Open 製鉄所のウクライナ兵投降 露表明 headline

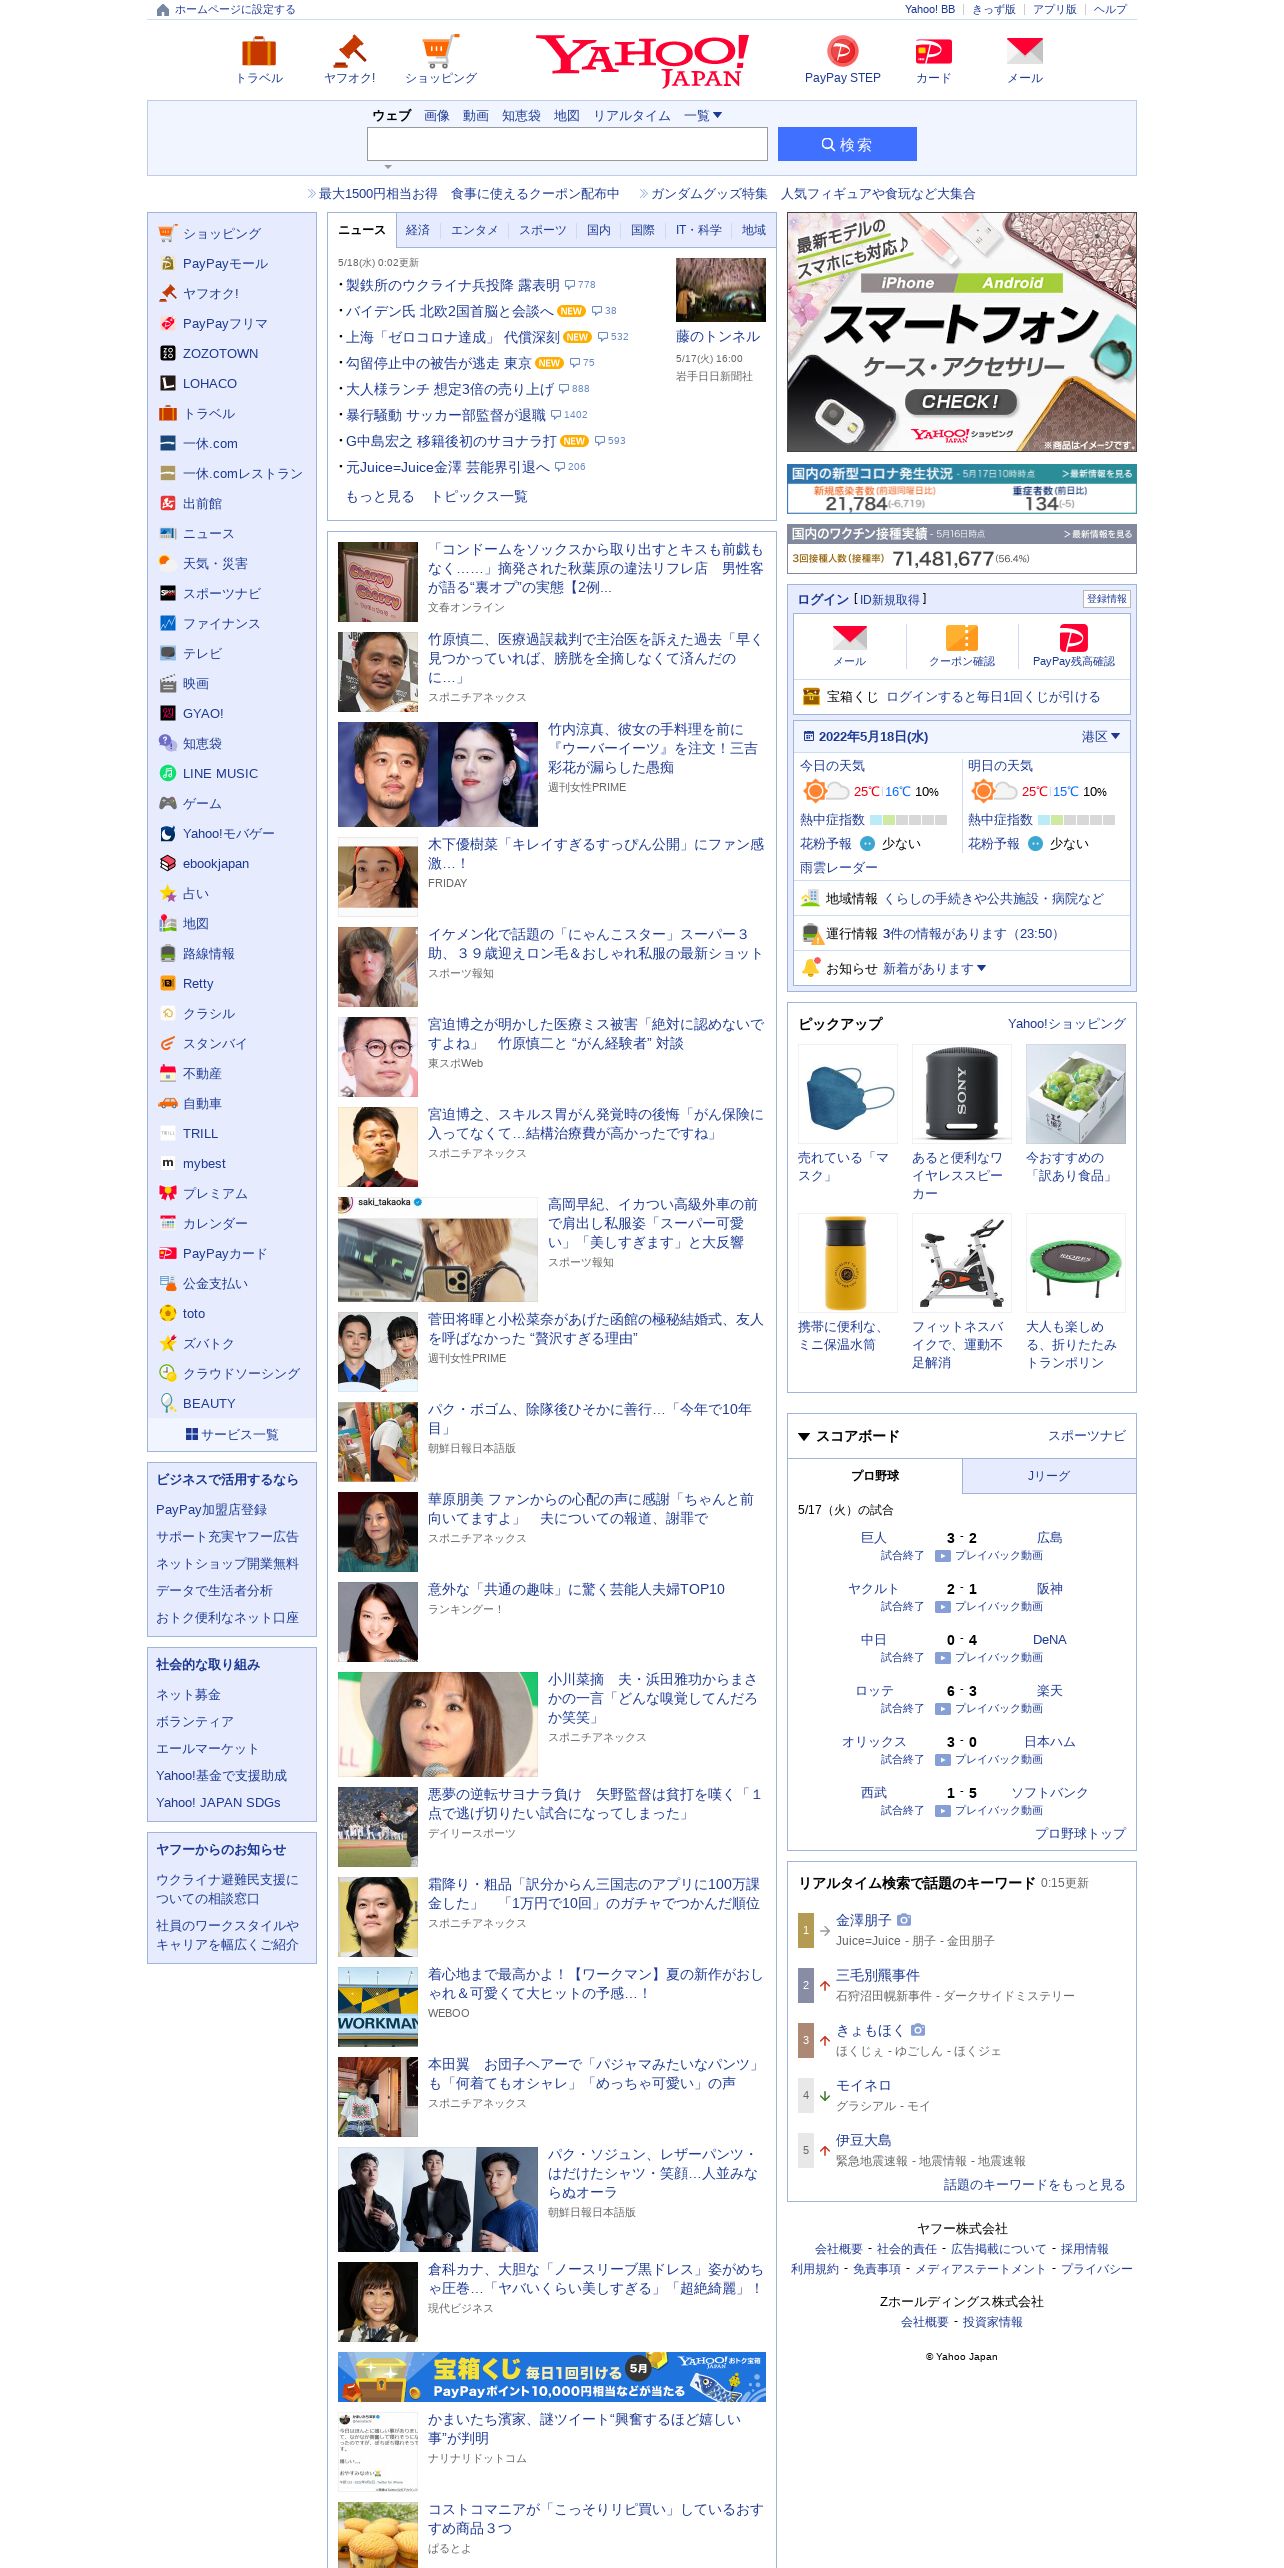click(x=452, y=285)
